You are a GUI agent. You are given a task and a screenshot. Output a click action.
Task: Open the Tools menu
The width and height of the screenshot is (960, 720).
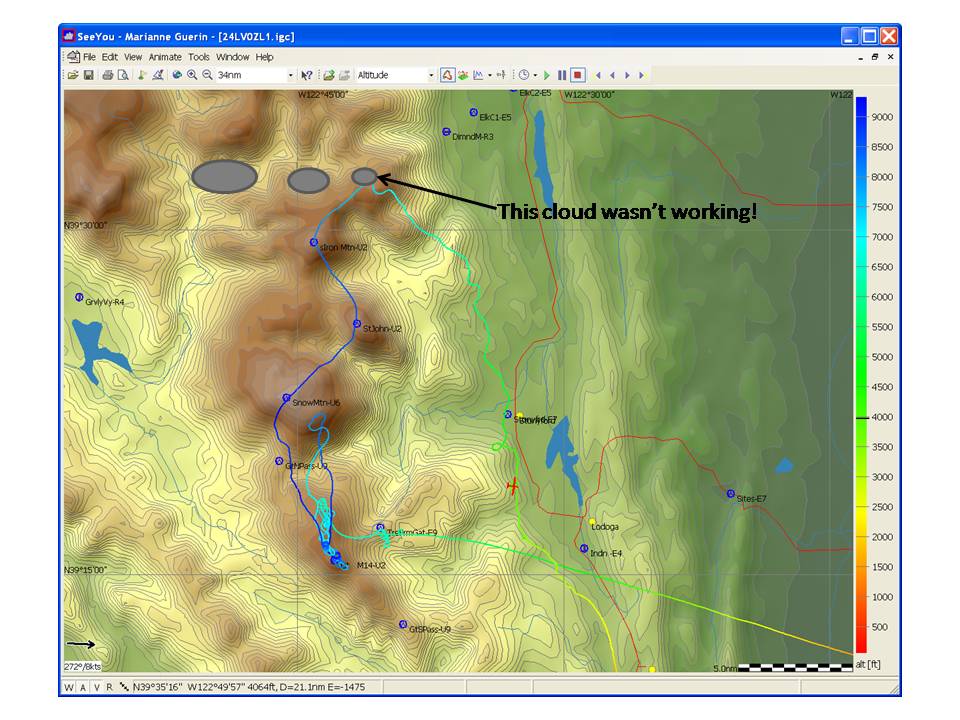coord(199,57)
